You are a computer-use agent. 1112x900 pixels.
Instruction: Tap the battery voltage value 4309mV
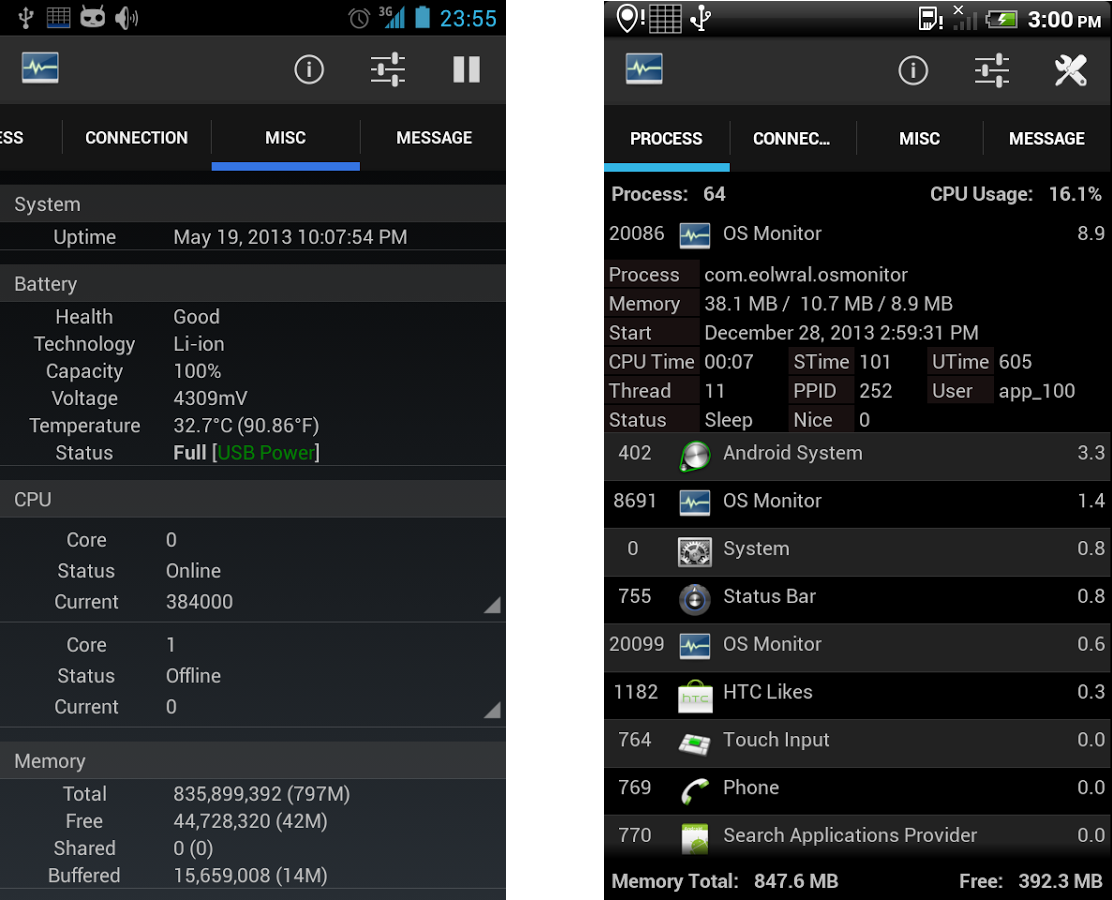[211, 399]
